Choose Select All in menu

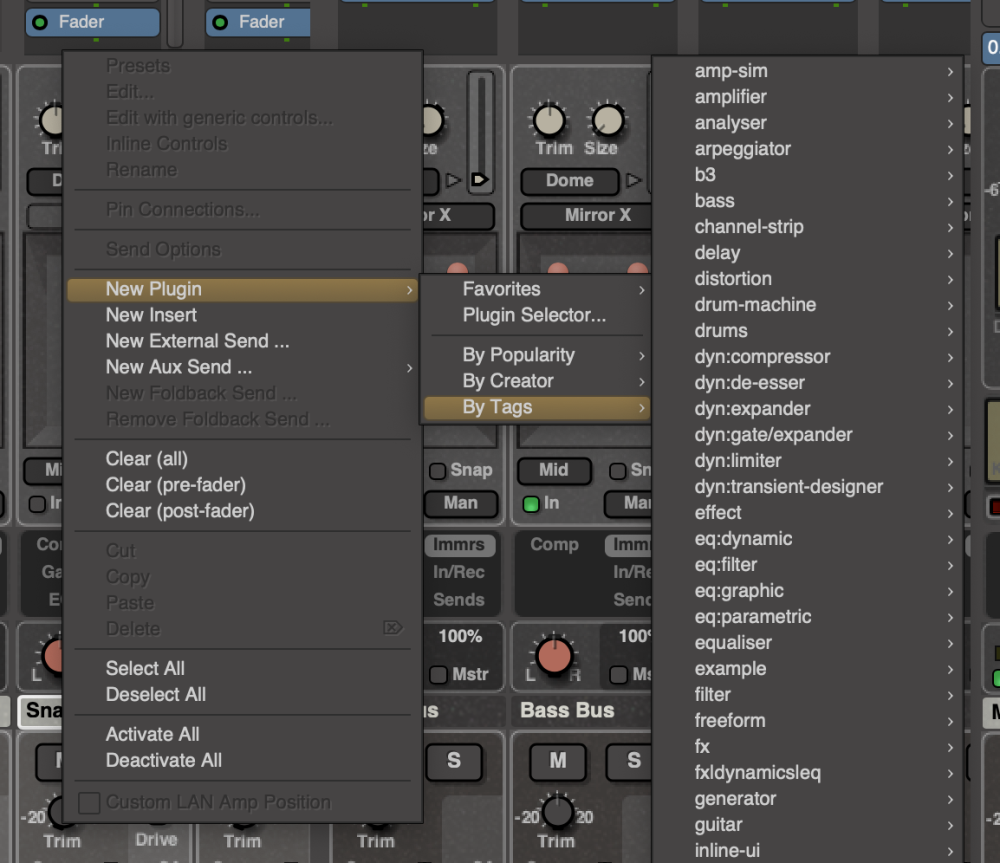[242, 668]
